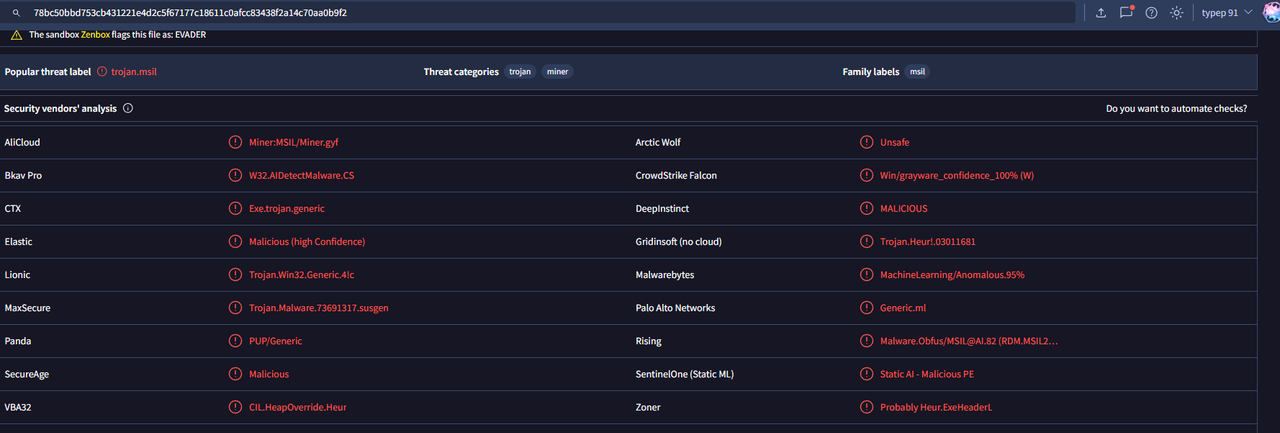Click the msil family label chip
Viewport: 1280px width, 433px height.
pyautogui.click(x=917, y=72)
